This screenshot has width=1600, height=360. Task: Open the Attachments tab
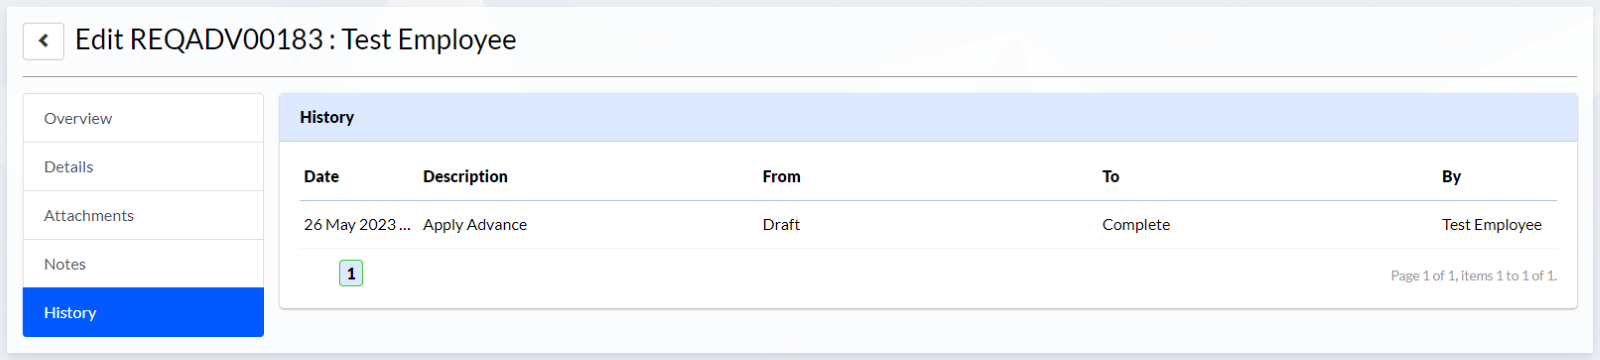[x=143, y=215]
